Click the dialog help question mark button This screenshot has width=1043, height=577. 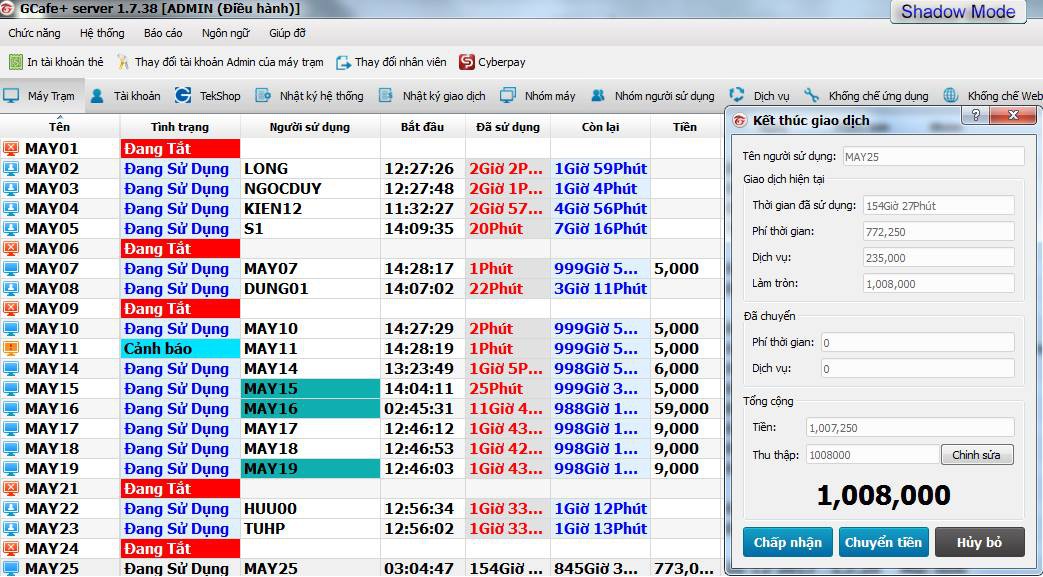976,115
